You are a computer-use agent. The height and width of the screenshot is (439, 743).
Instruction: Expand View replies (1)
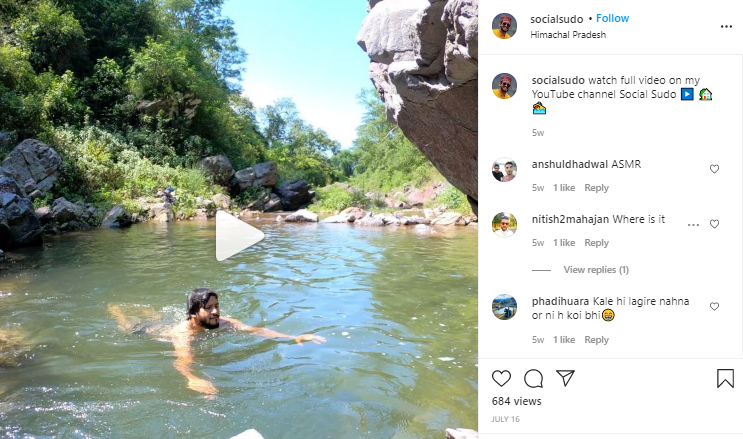coord(596,270)
